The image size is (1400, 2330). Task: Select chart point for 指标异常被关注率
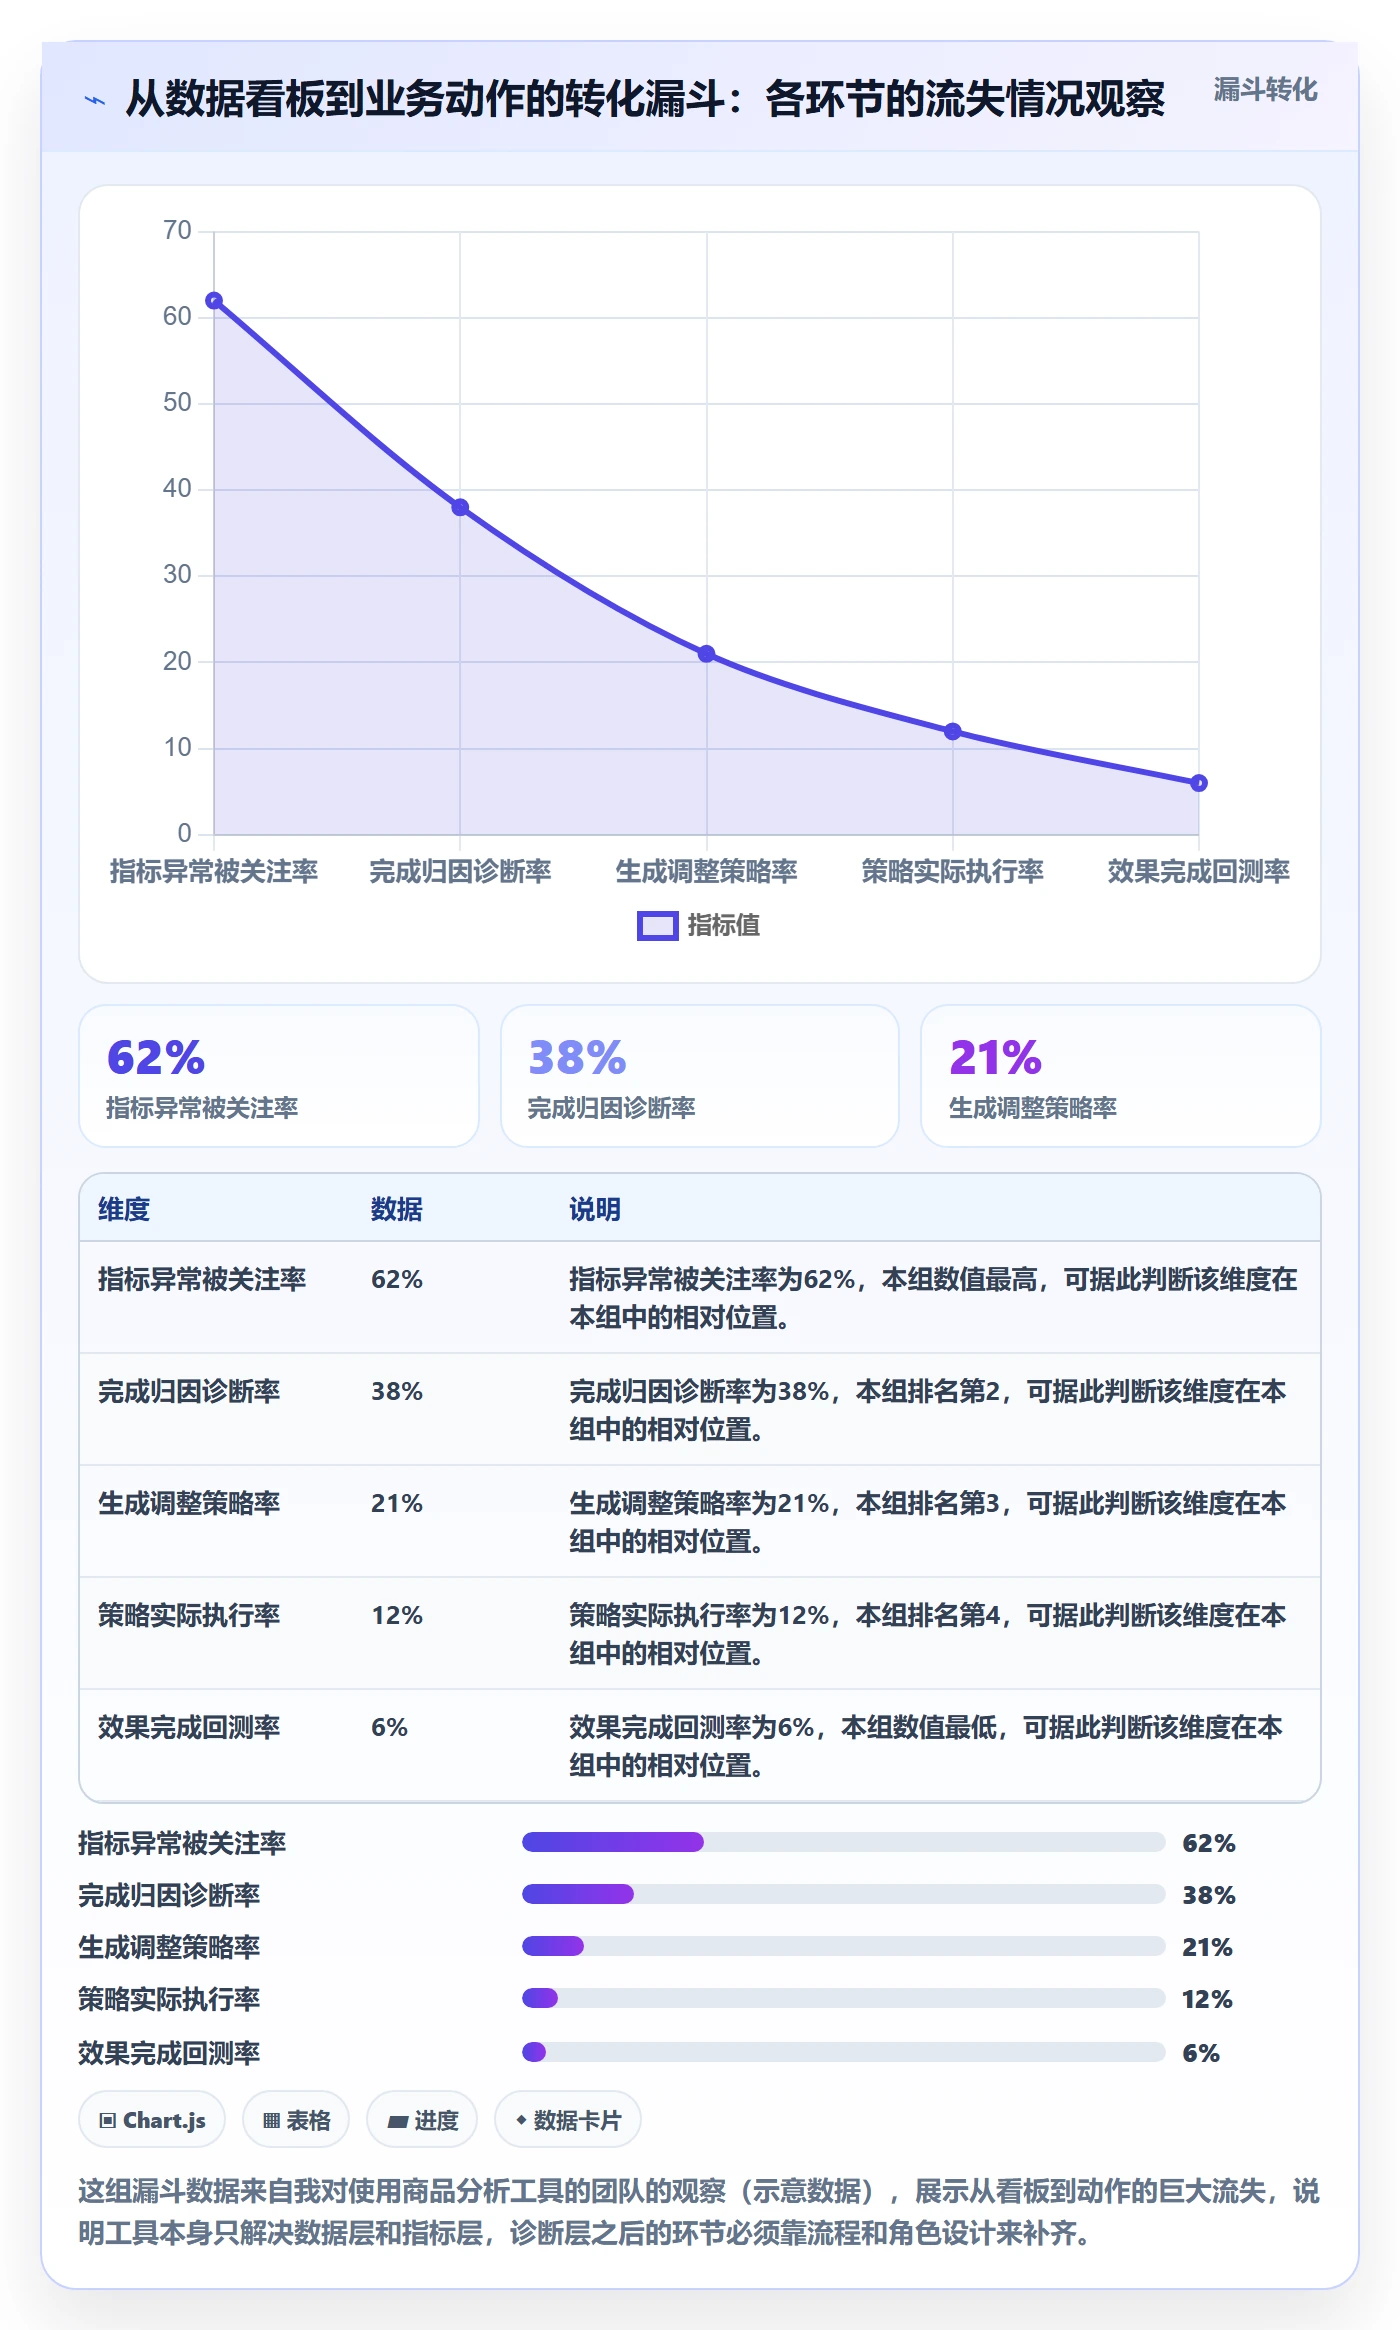(214, 301)
